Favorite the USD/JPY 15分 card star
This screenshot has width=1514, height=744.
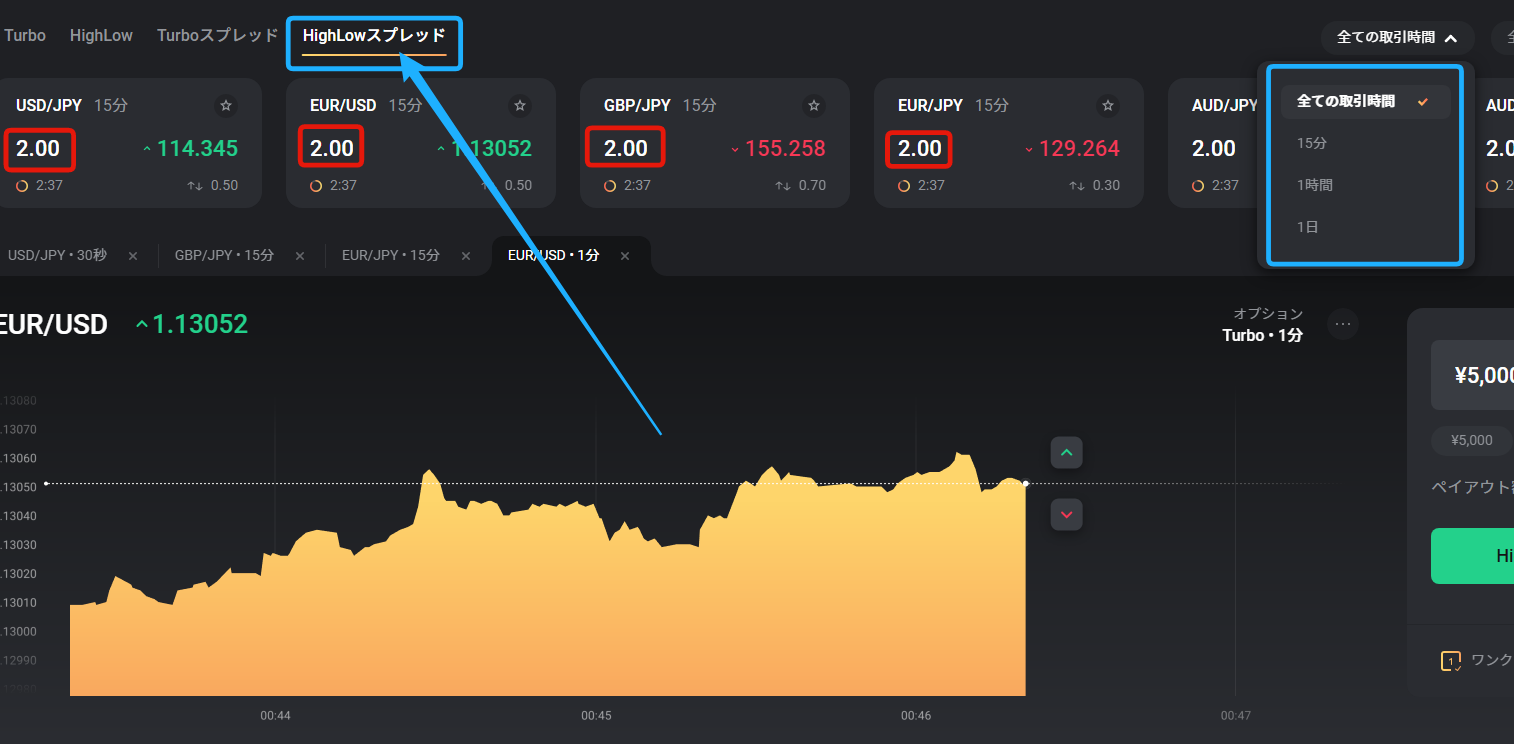point(226,105)
